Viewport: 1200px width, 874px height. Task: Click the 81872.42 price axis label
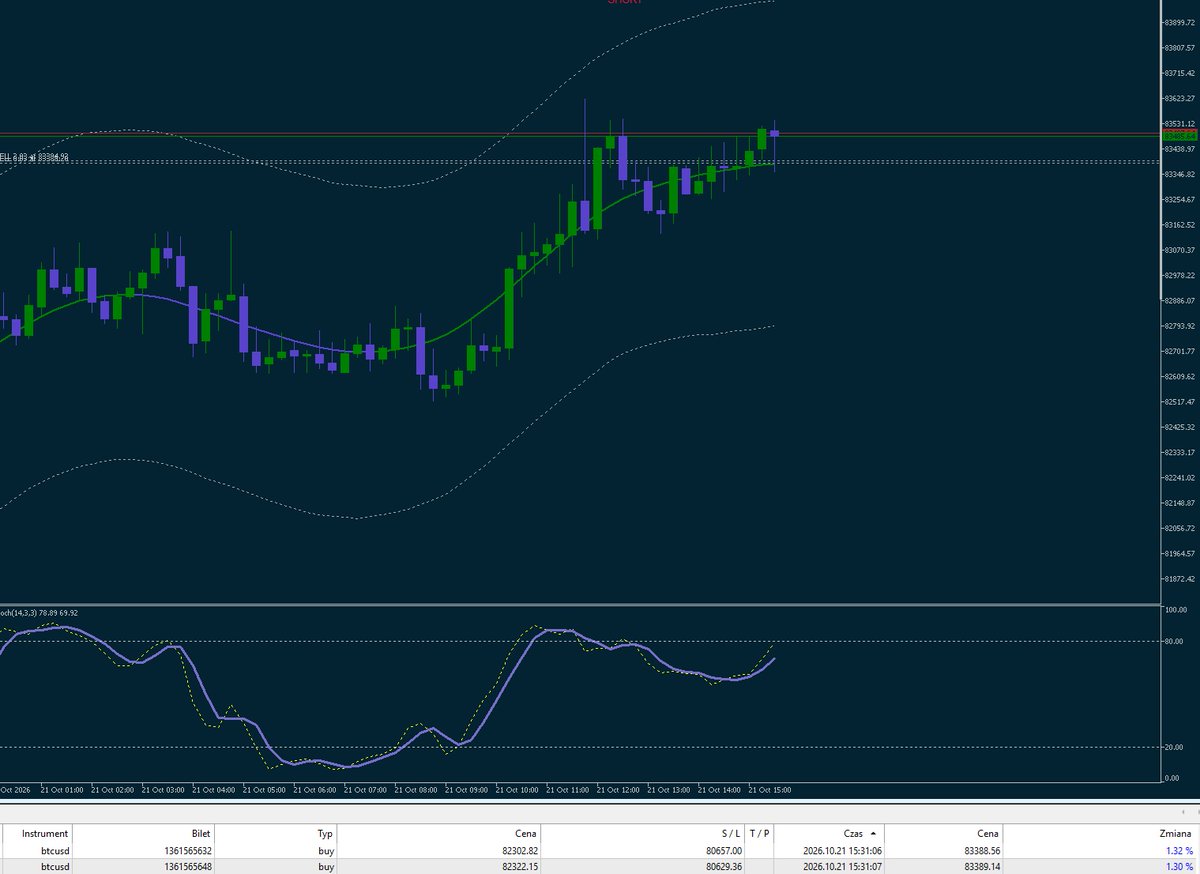pyautogui.click(x=1181, y=579)
